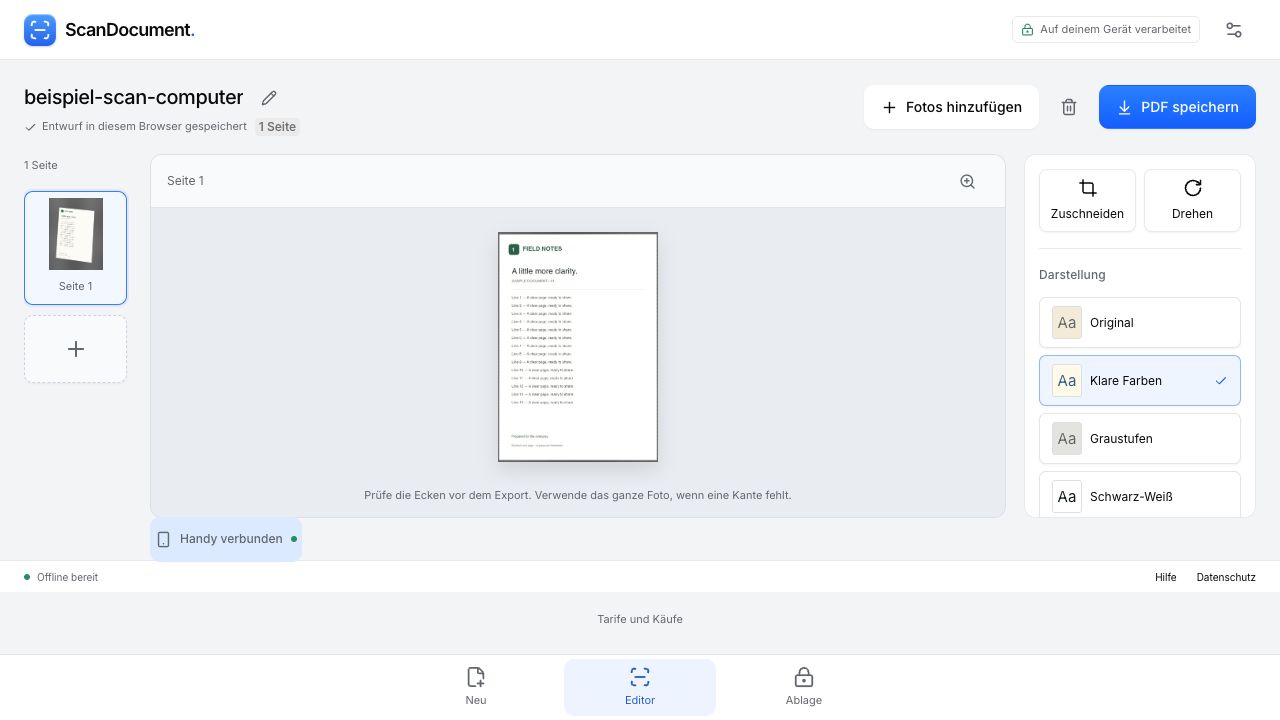Select the Zuschneiden crop tool

(x=1087, y=200)
